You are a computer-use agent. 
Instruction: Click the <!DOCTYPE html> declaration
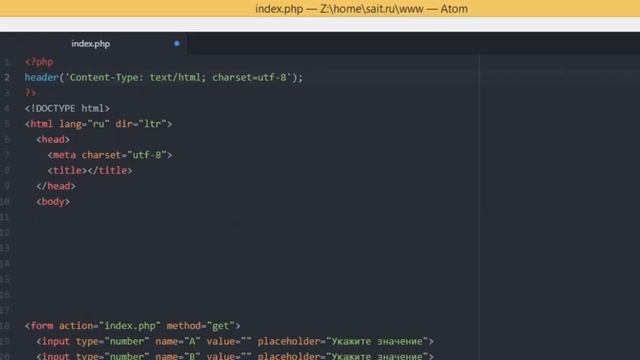point(67,109)
